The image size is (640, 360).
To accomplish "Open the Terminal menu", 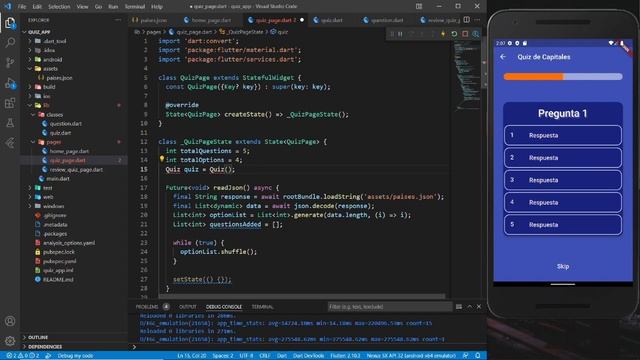I will (x=135, y=7).
